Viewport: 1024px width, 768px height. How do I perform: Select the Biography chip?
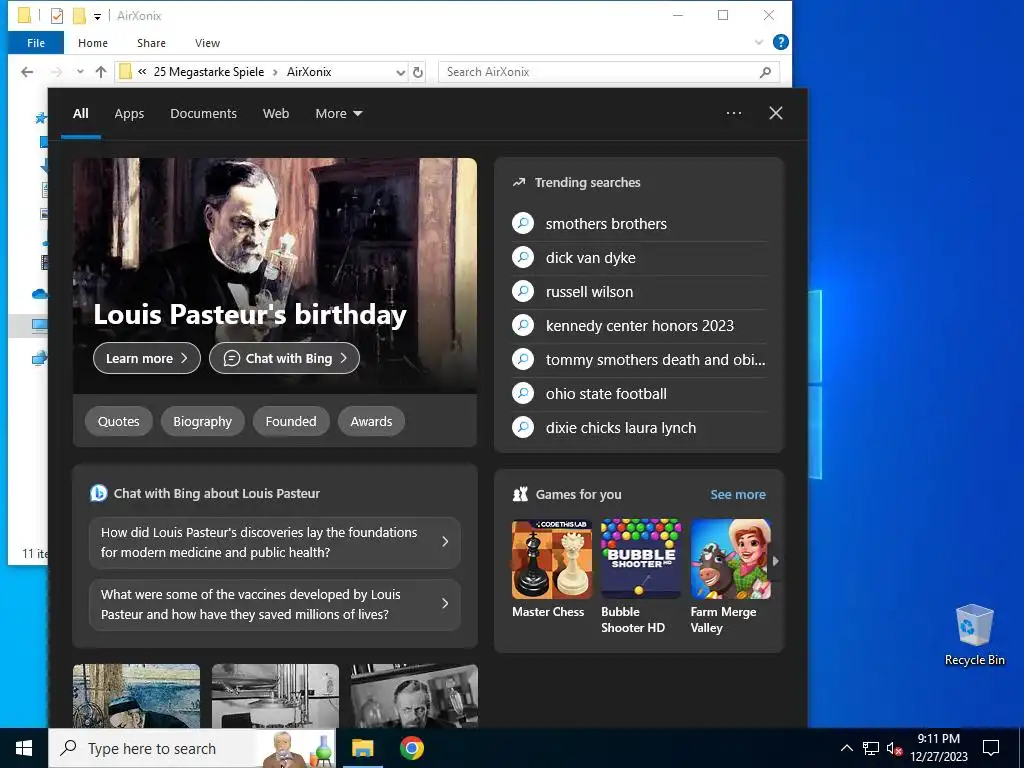pyautogui.click(x=202, y=421)
